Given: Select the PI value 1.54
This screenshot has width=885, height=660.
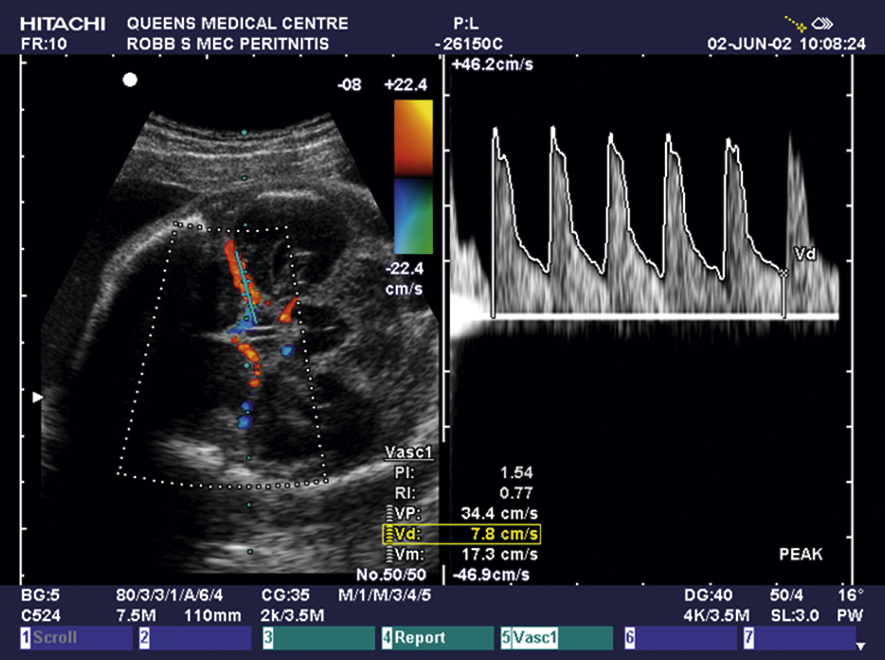Looking at the screenshot, I should pyautogui.click(x=516, y=473).
